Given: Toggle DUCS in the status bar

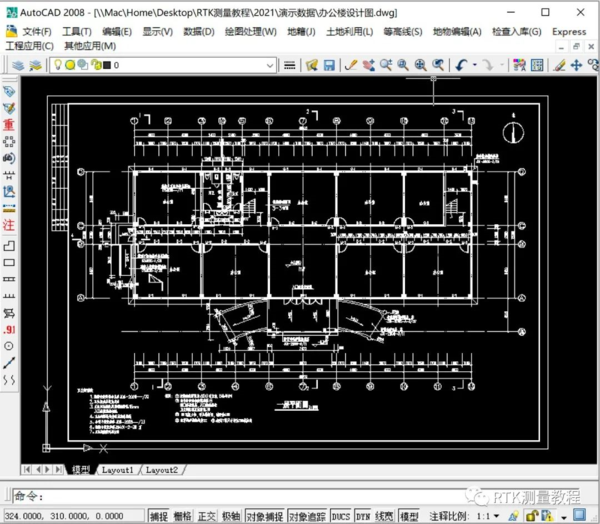Looking at the screenshot, I should (341, 516).
